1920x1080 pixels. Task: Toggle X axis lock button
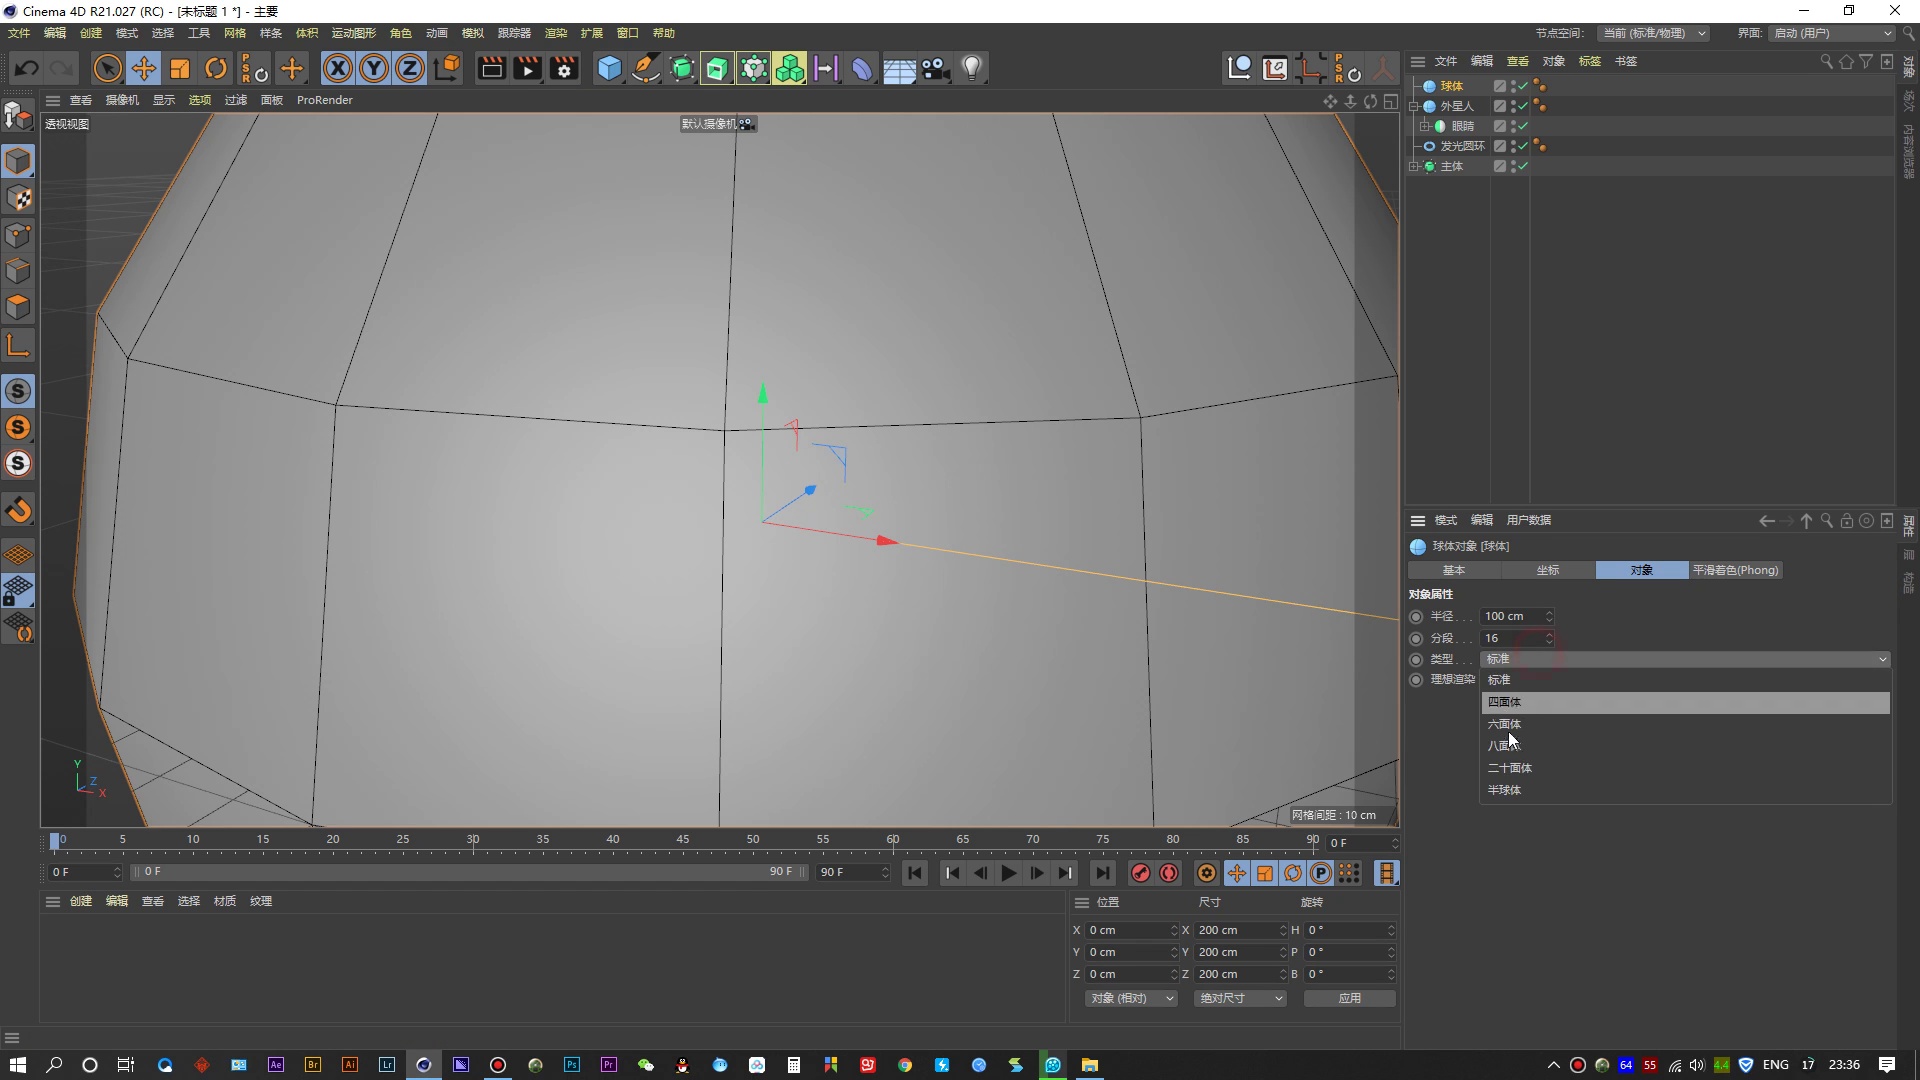(x=338, y=69)
